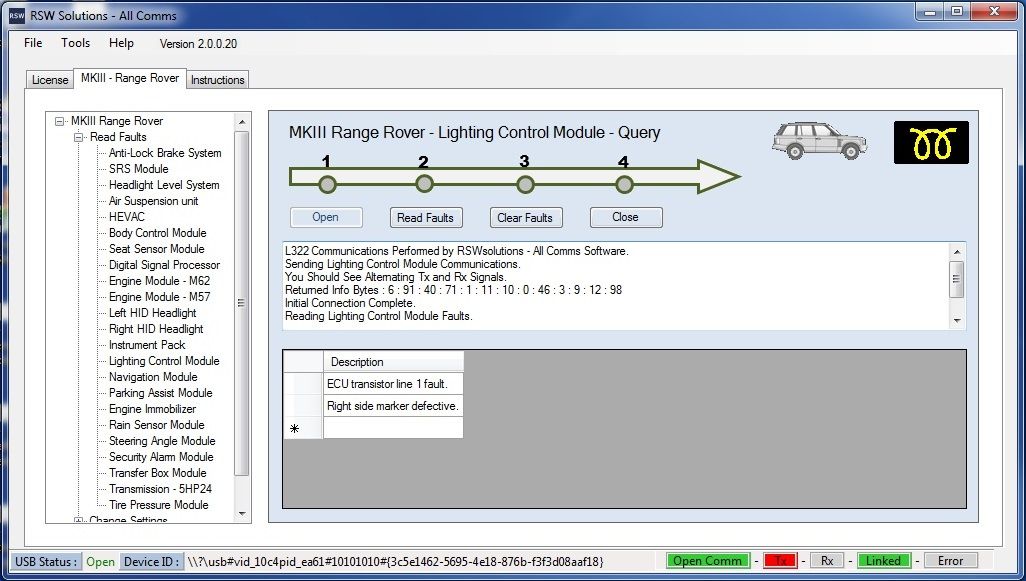Select HEVAC in the tree
This screenshot has width=1026, height=581.
tap(127, 217)
